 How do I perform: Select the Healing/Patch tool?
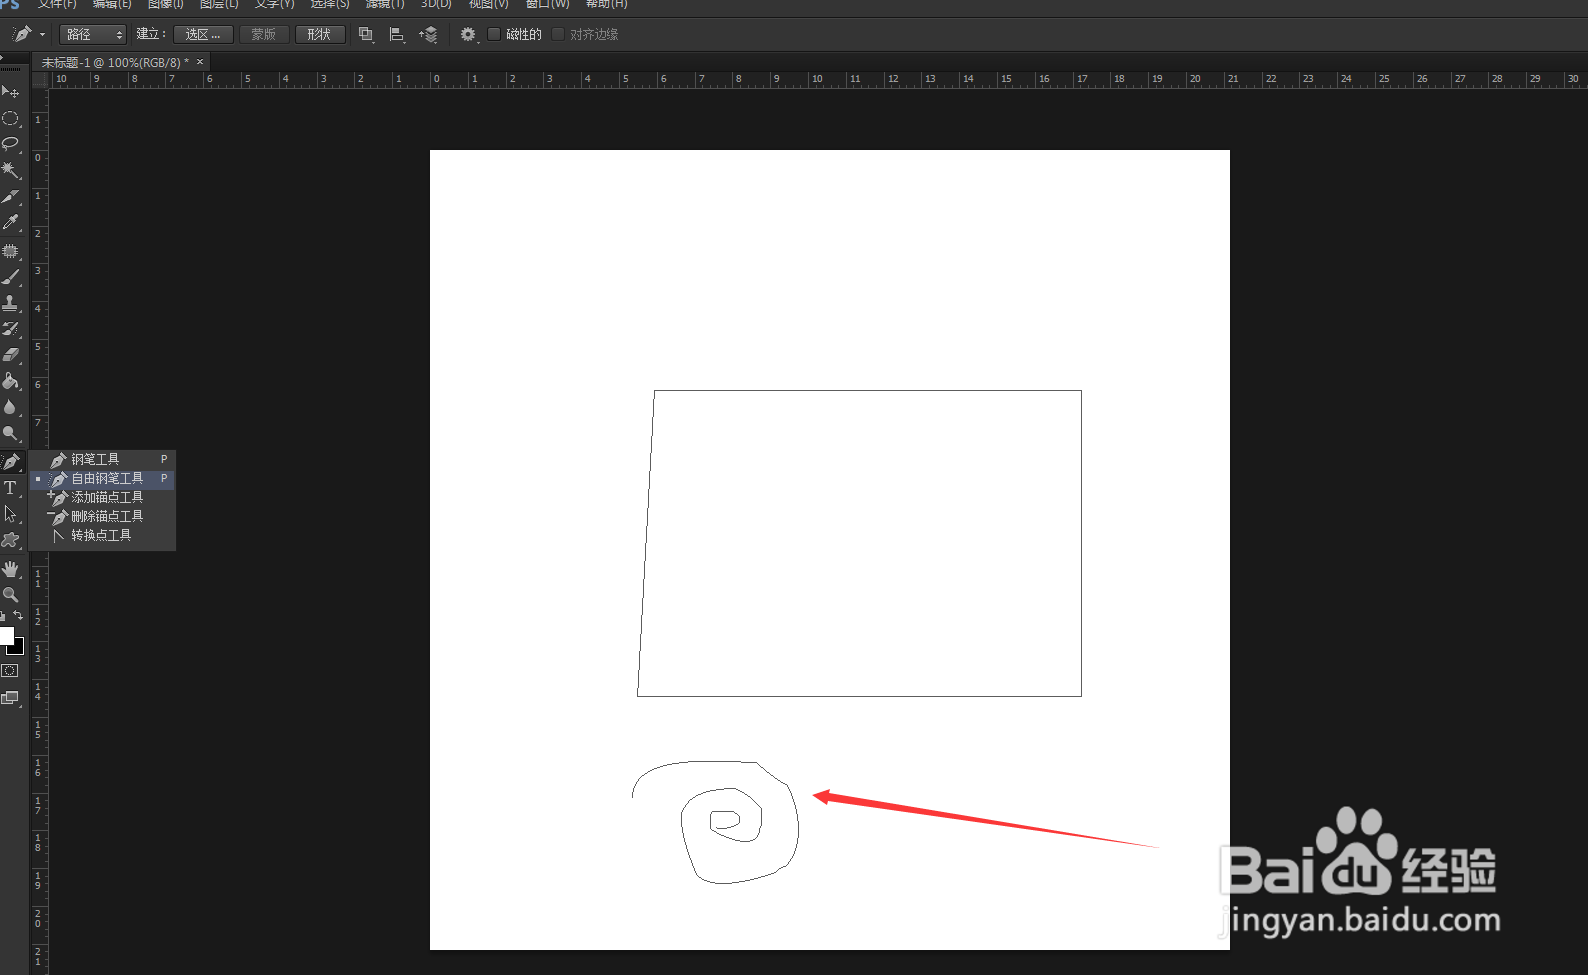point(10,251)
